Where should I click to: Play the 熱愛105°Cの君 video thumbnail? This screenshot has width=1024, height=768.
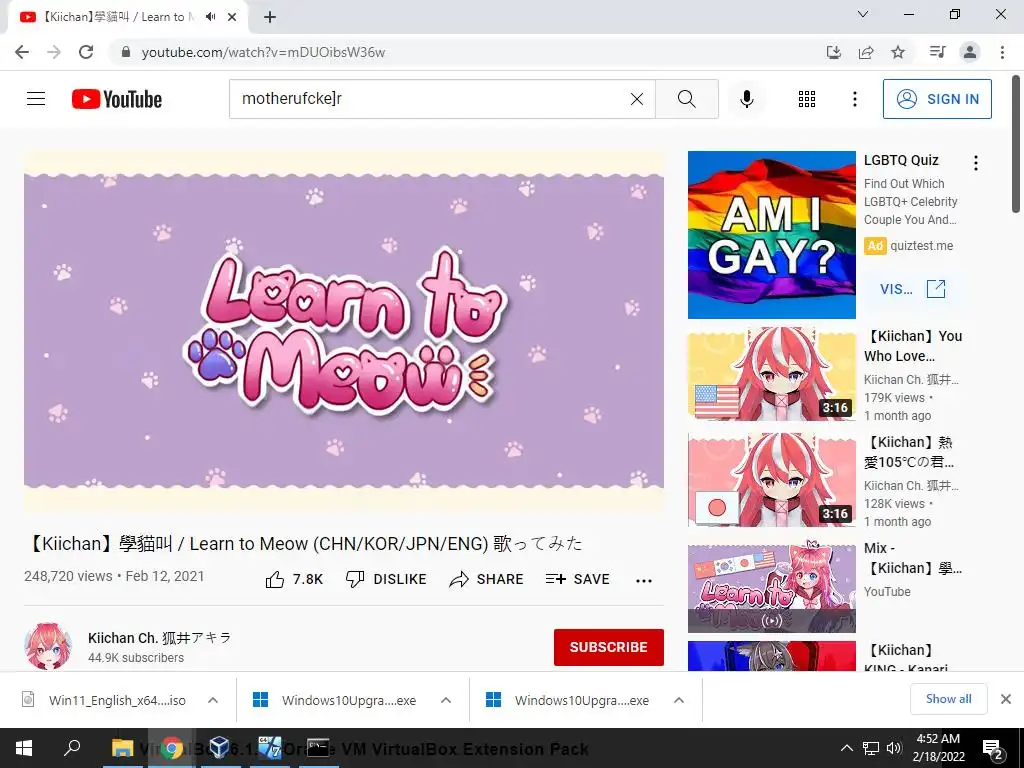pyautogui.click(x=771, y=479)
